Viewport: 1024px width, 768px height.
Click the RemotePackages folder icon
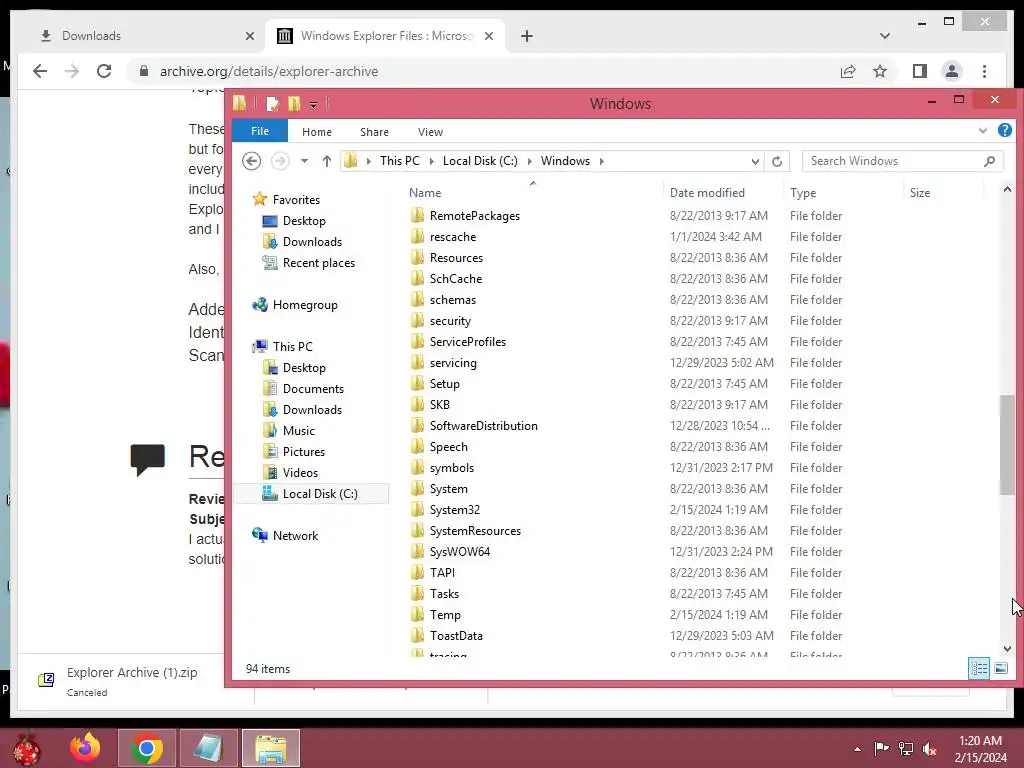click(x=418, y=216)
